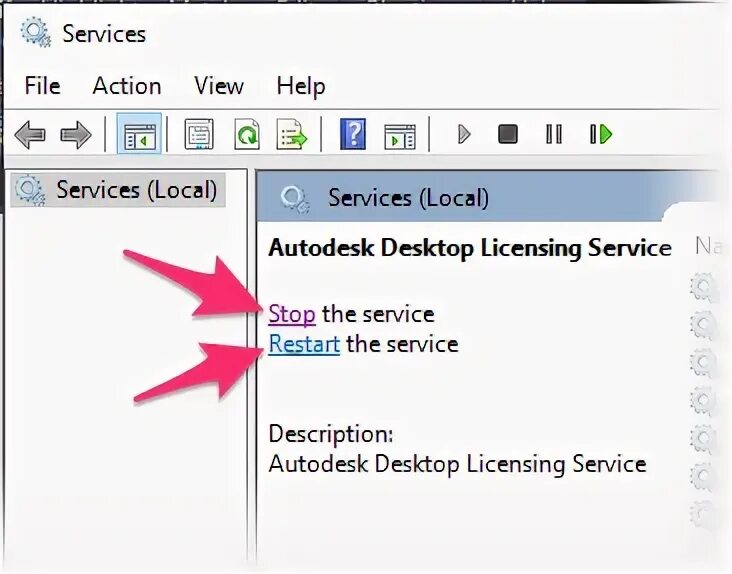Click the green Refresh toolbar icon
This screenshot has width=732, height=574.
[x=246, y=134]
